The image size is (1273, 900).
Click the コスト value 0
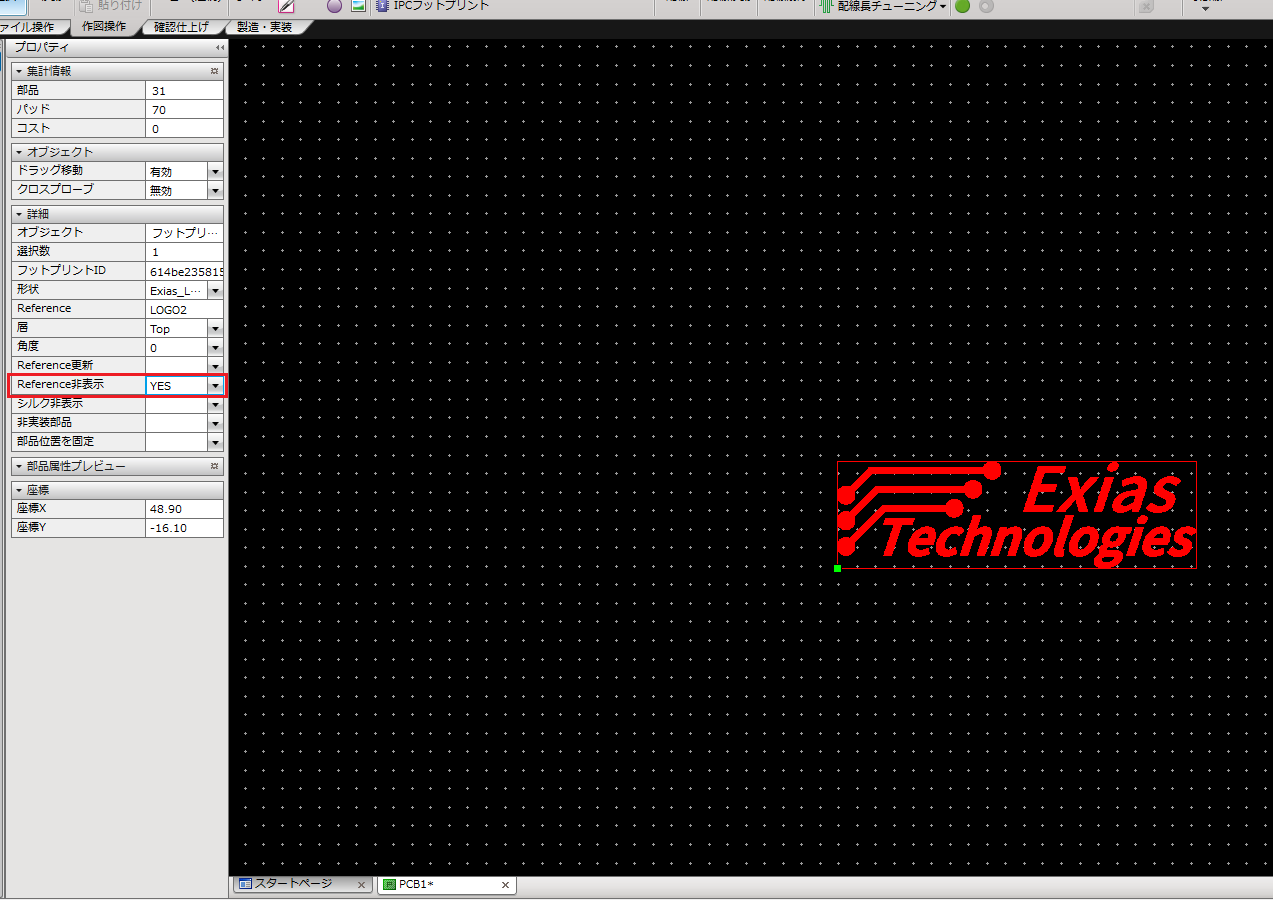(x=184, y=129)
